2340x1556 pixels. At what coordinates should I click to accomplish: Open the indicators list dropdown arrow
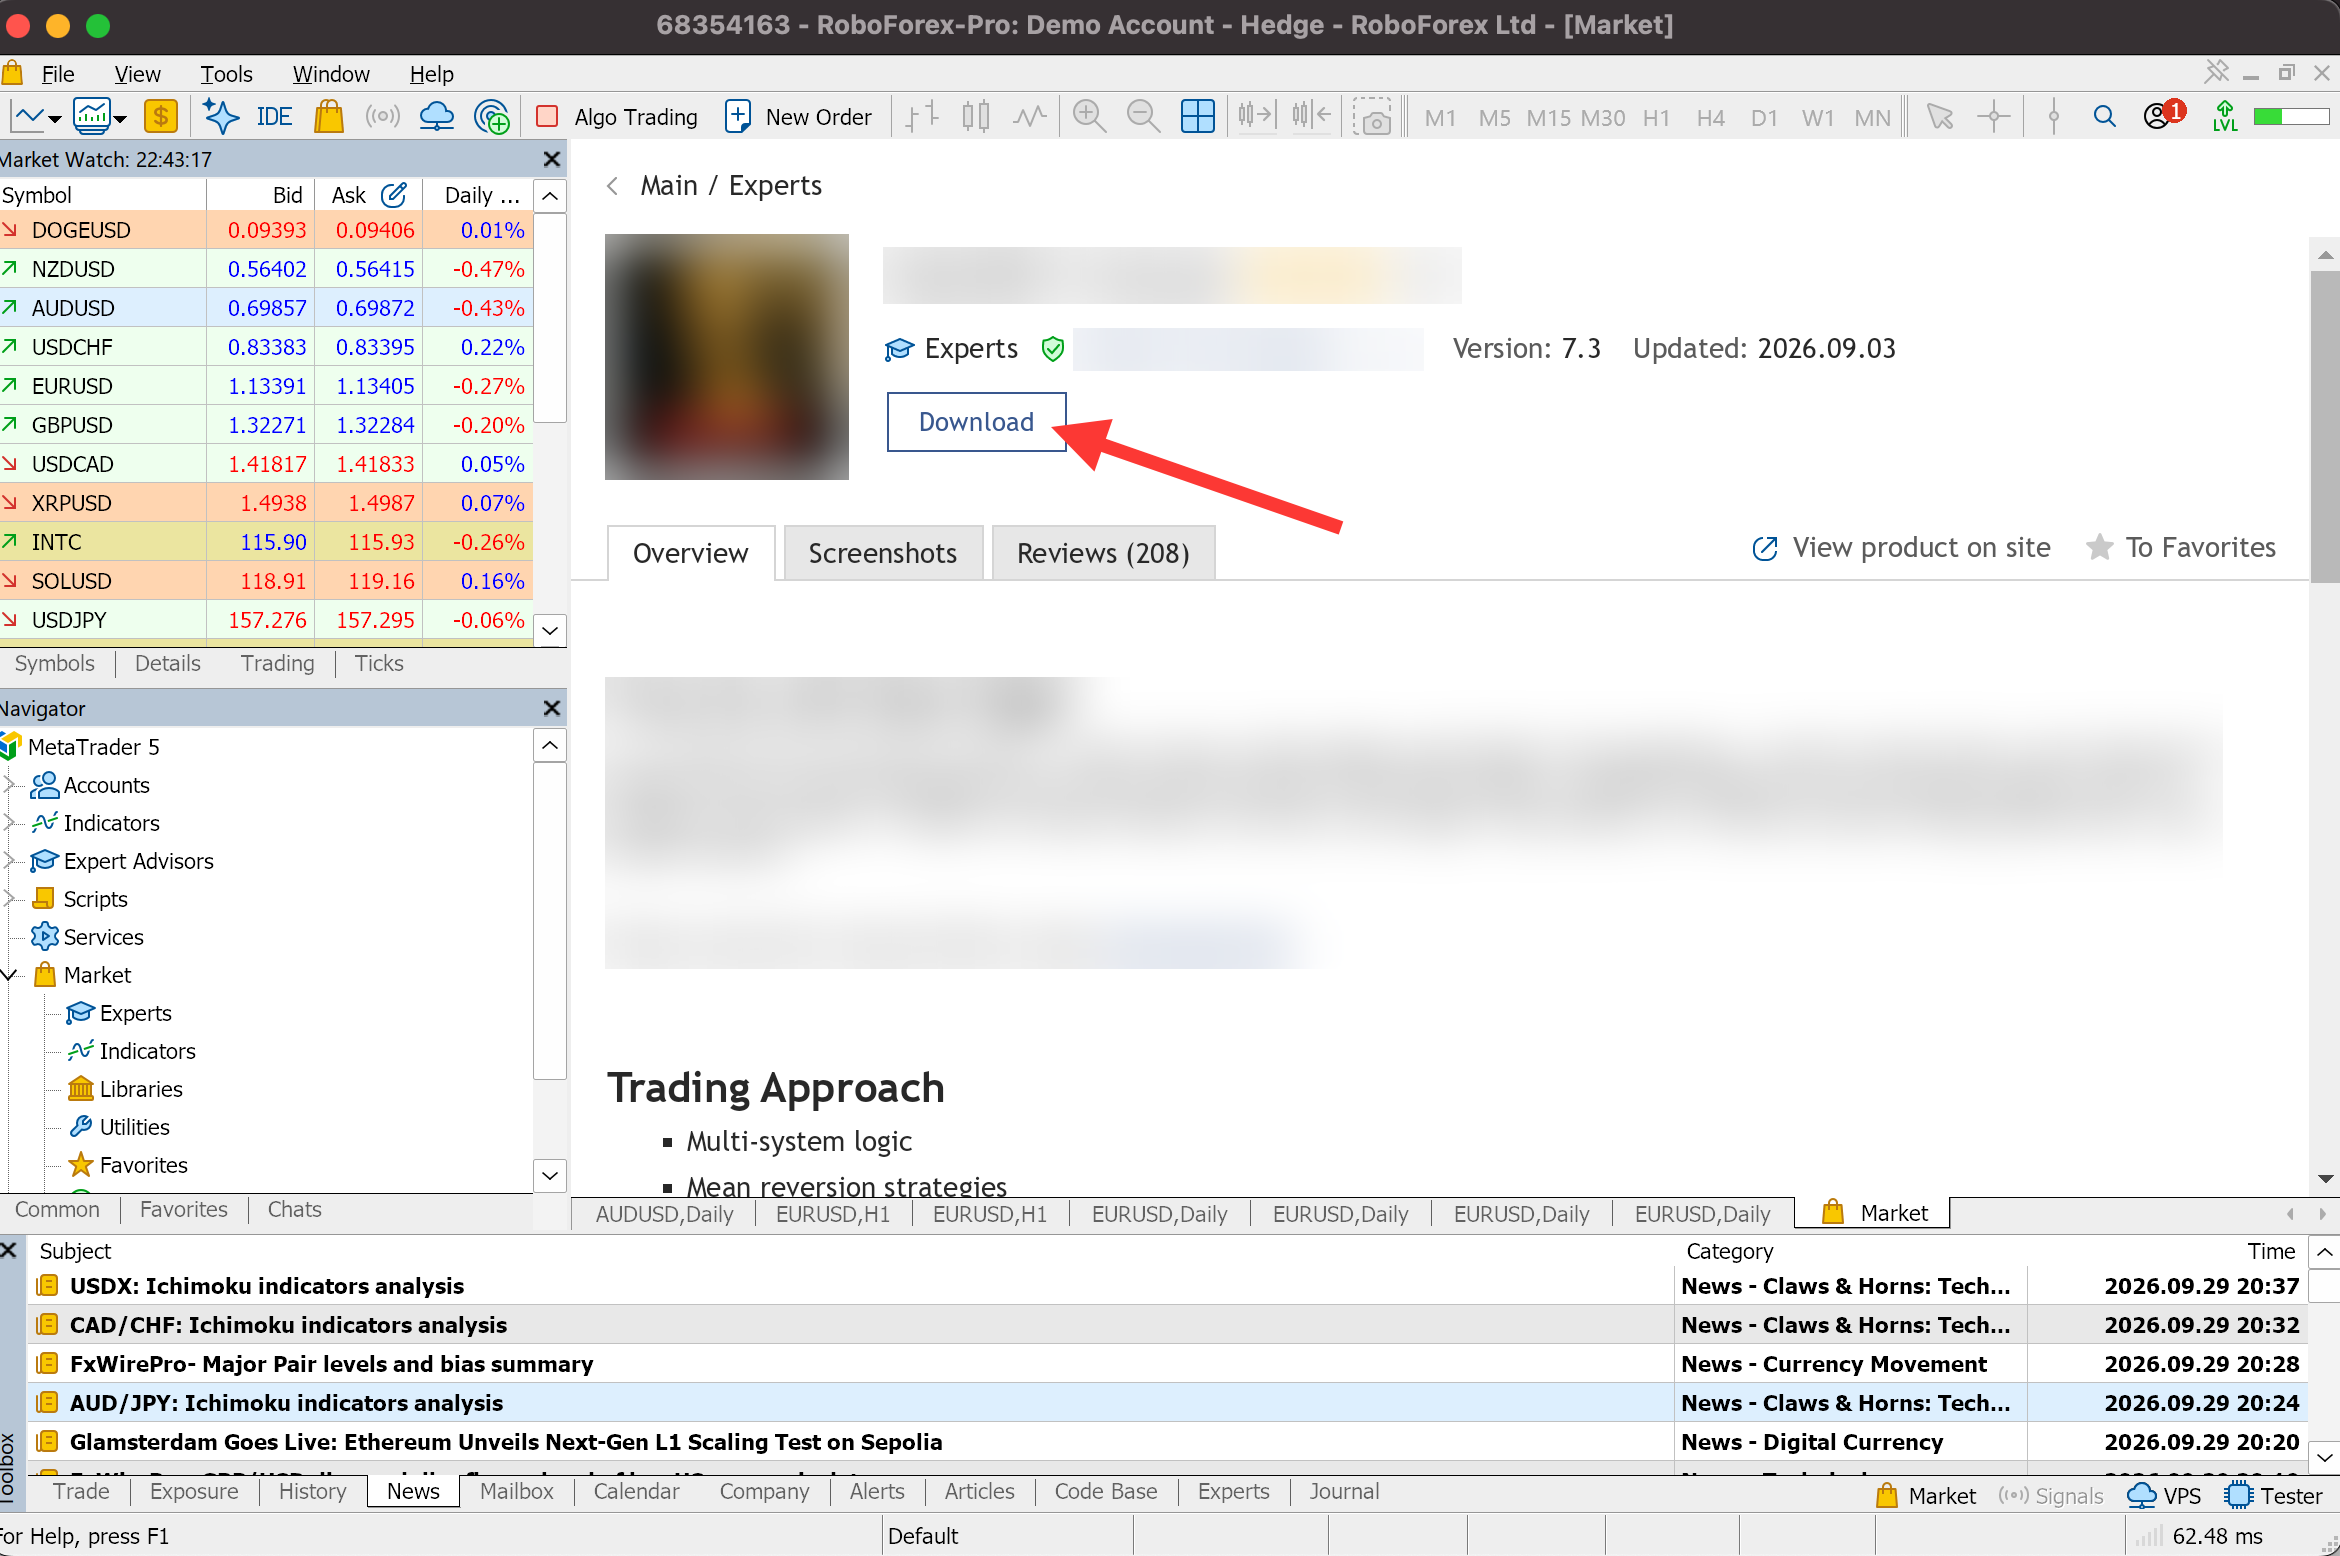click(x=120, y=119)
